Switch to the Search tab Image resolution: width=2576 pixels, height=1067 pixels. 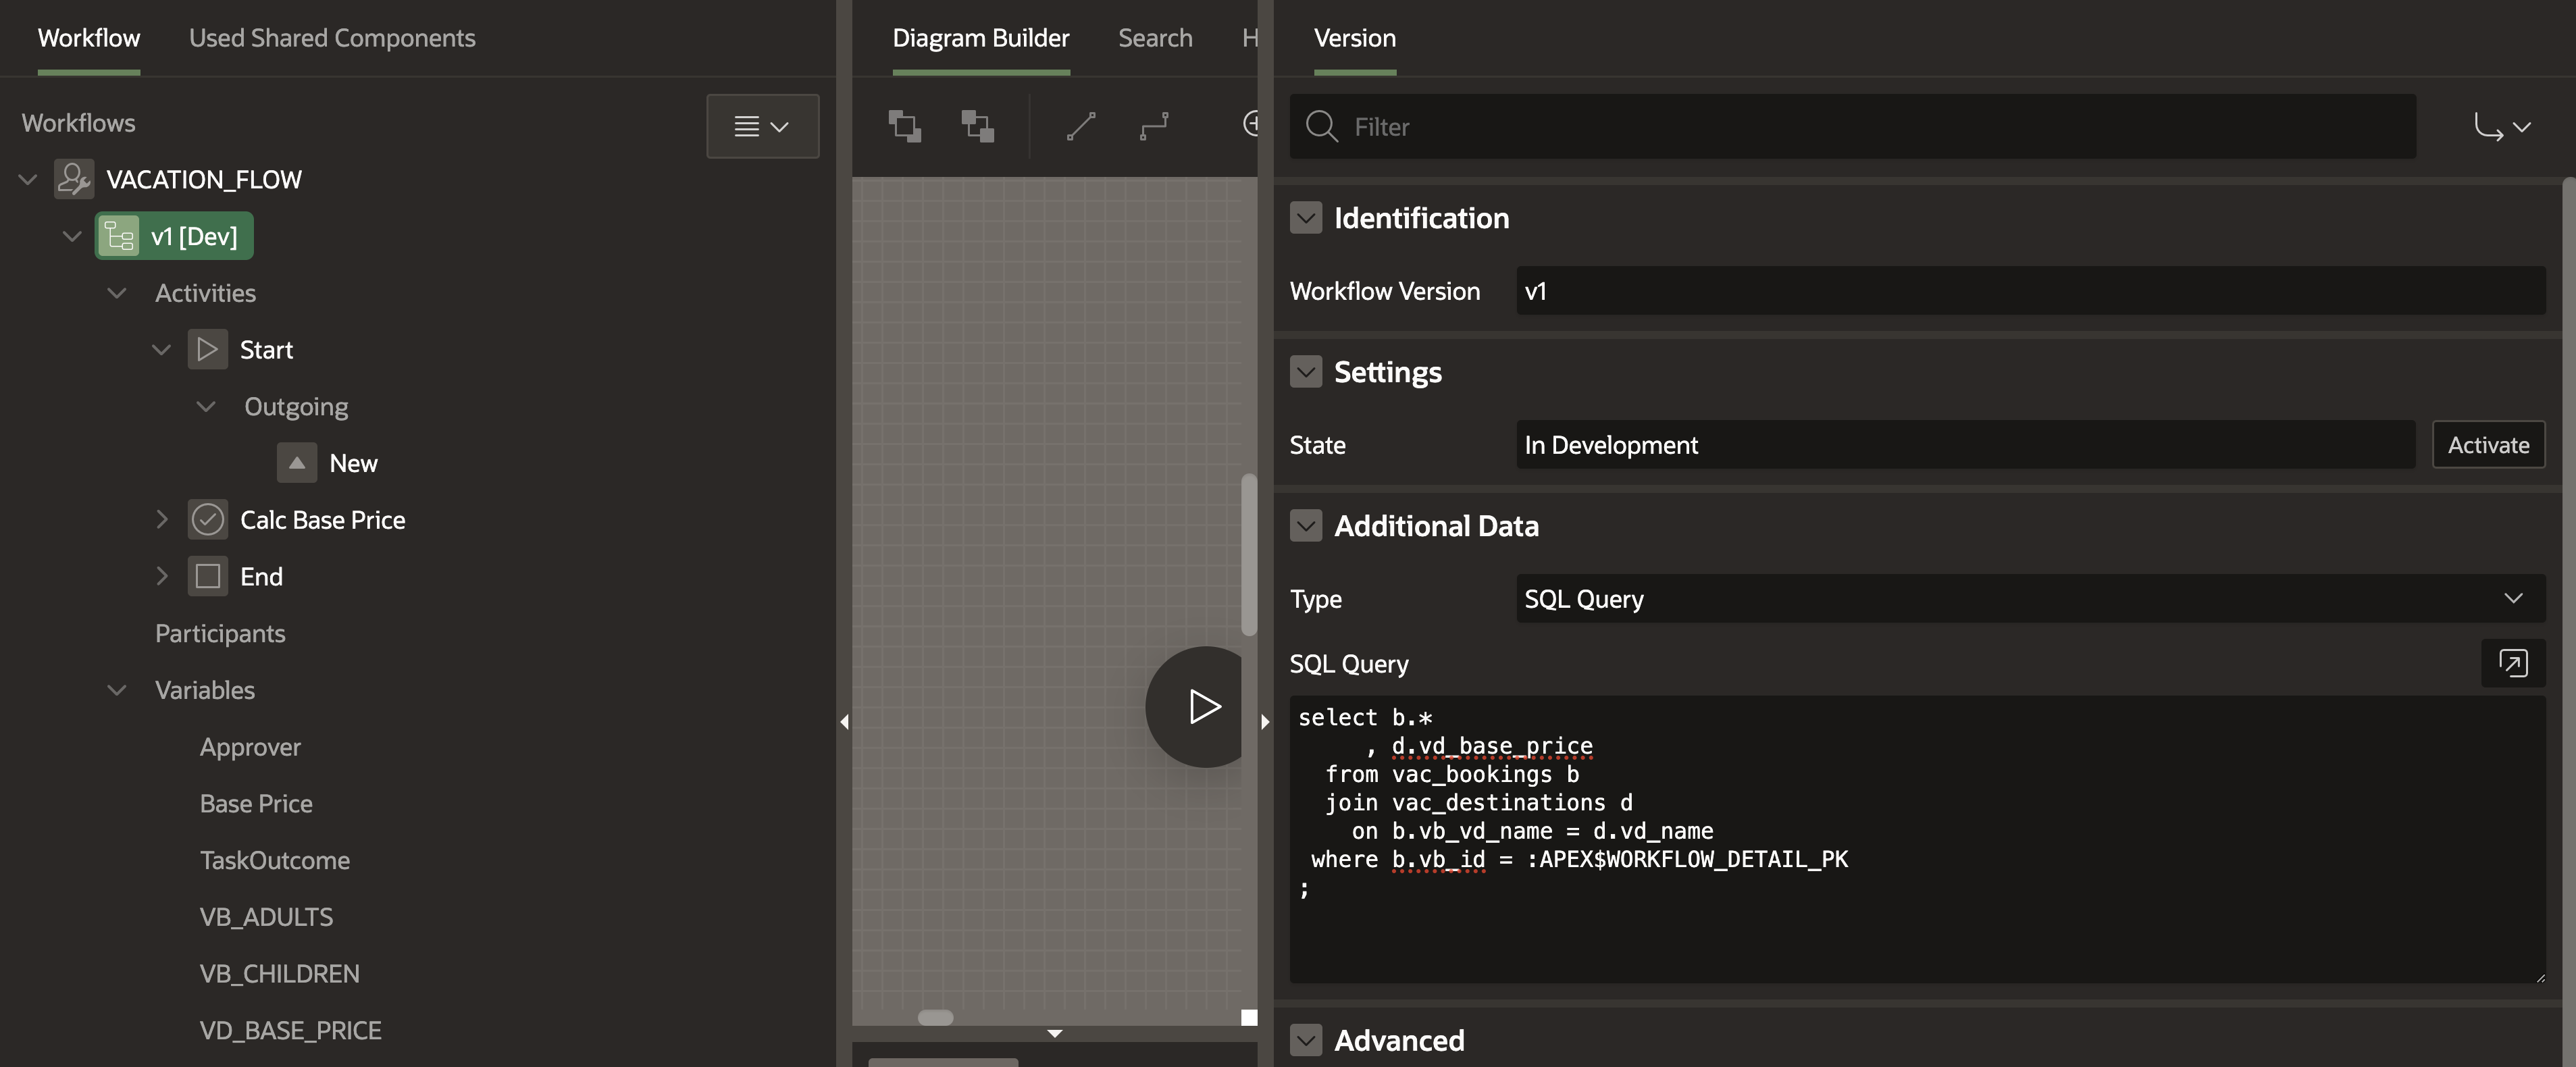pyautogui.click(x=1155, y=38)
